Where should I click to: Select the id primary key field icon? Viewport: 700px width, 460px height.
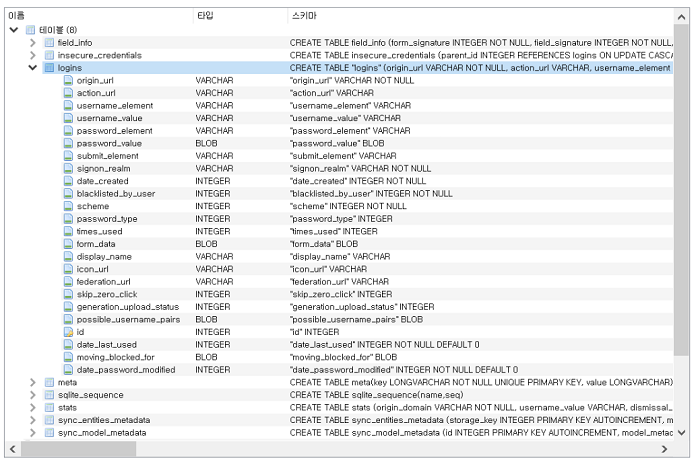tap(68, 332)
